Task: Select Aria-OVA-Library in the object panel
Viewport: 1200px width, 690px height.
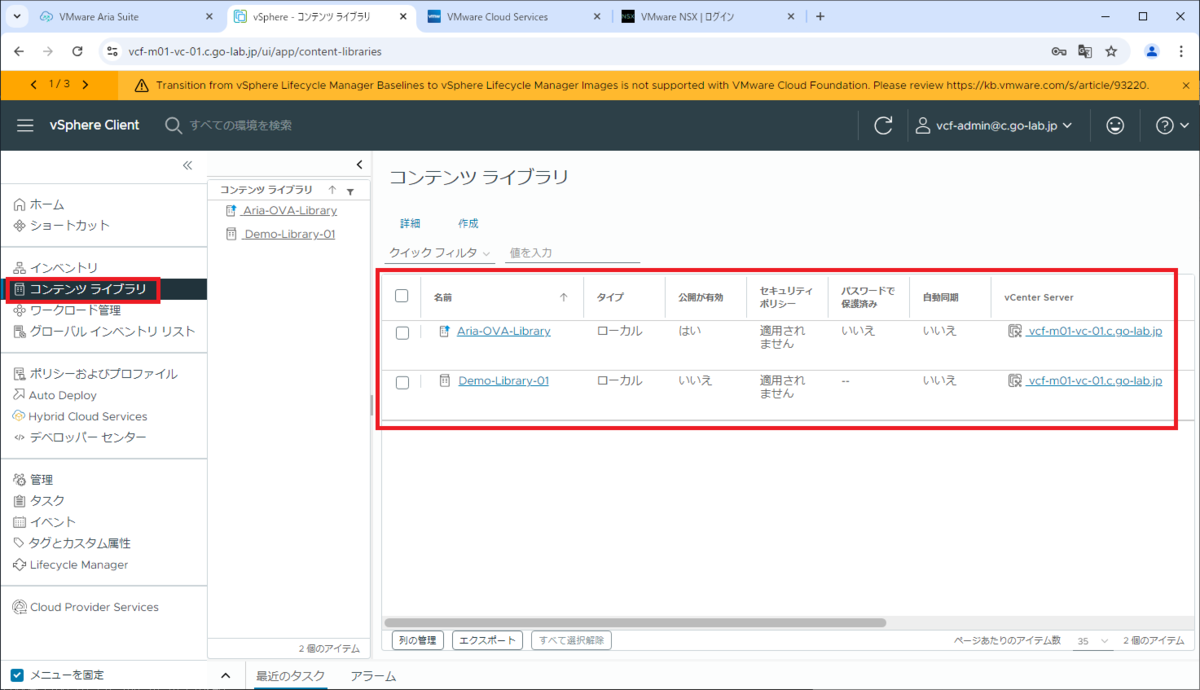Action: (x=289, y=211)
